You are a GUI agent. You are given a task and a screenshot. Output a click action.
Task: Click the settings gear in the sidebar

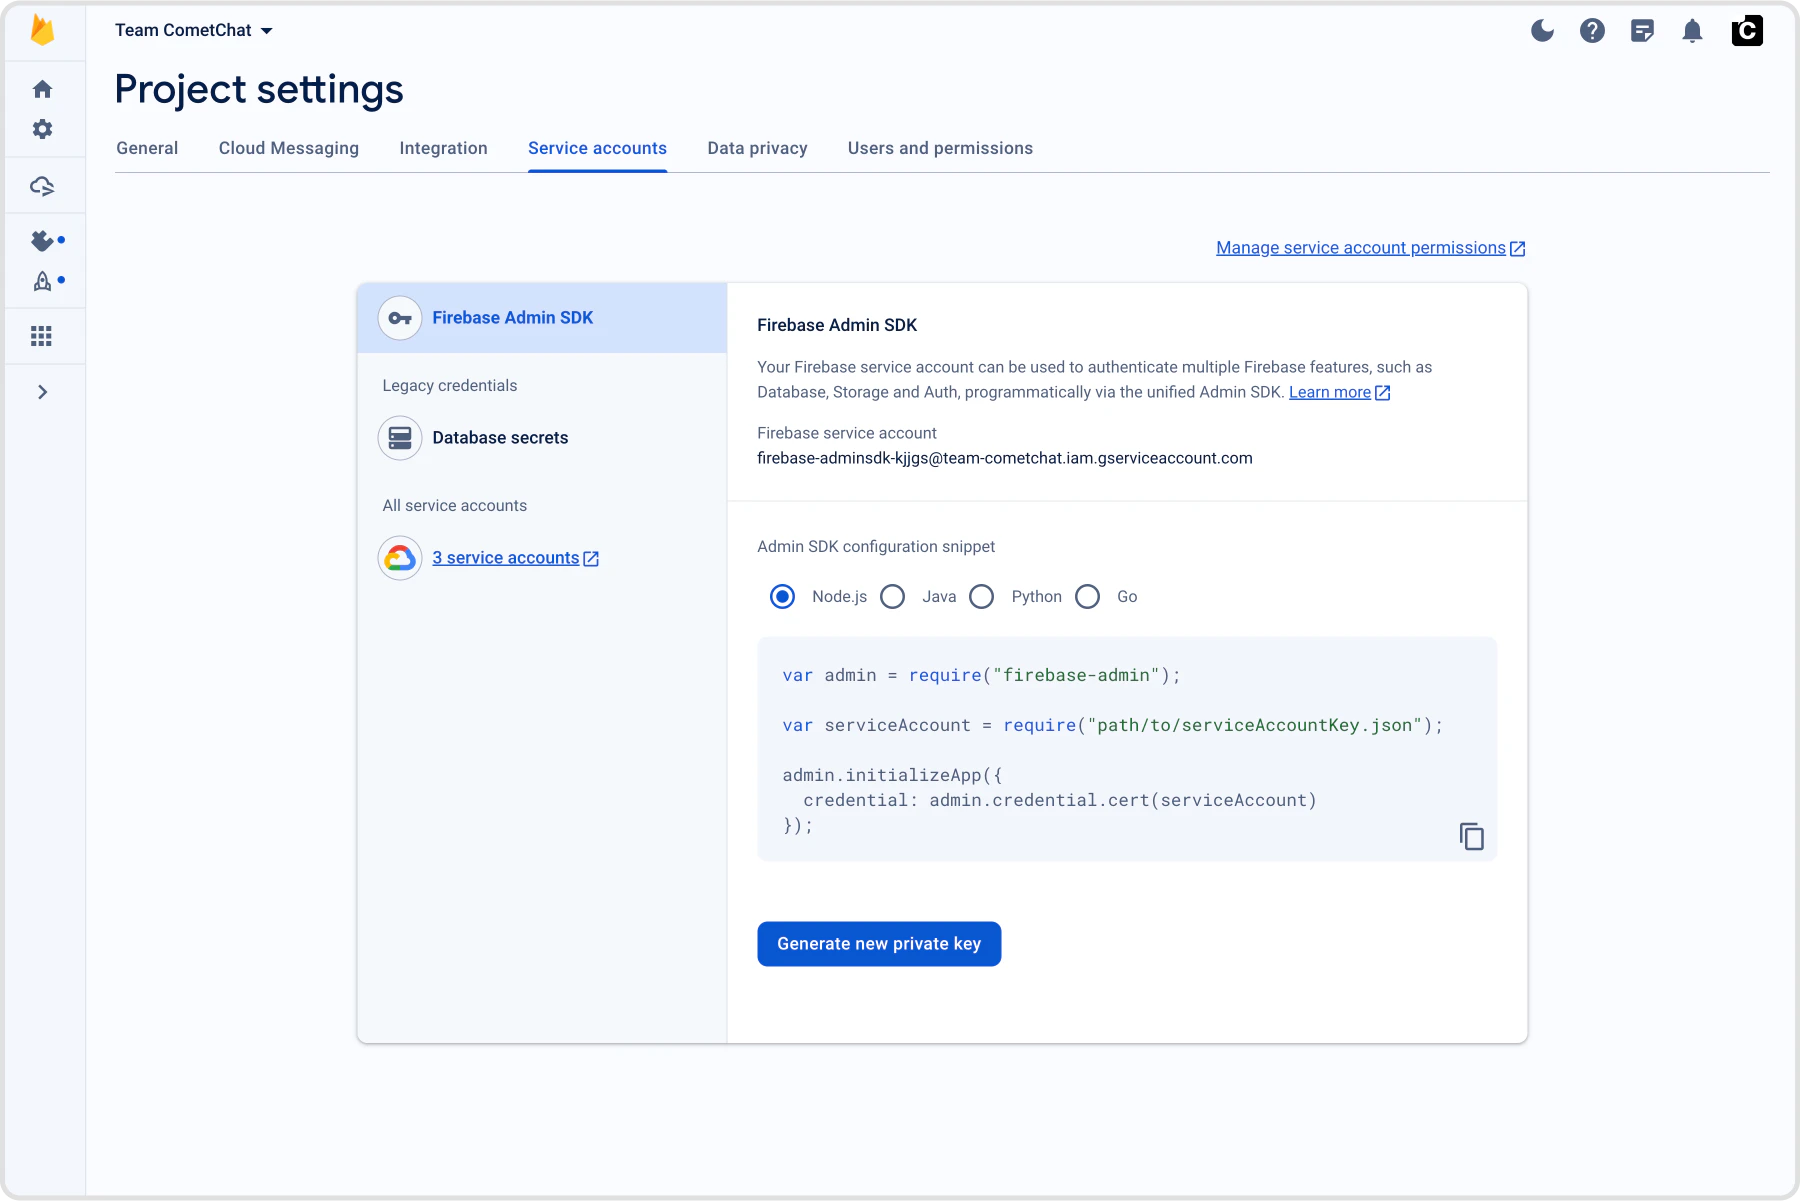point(43,129)
